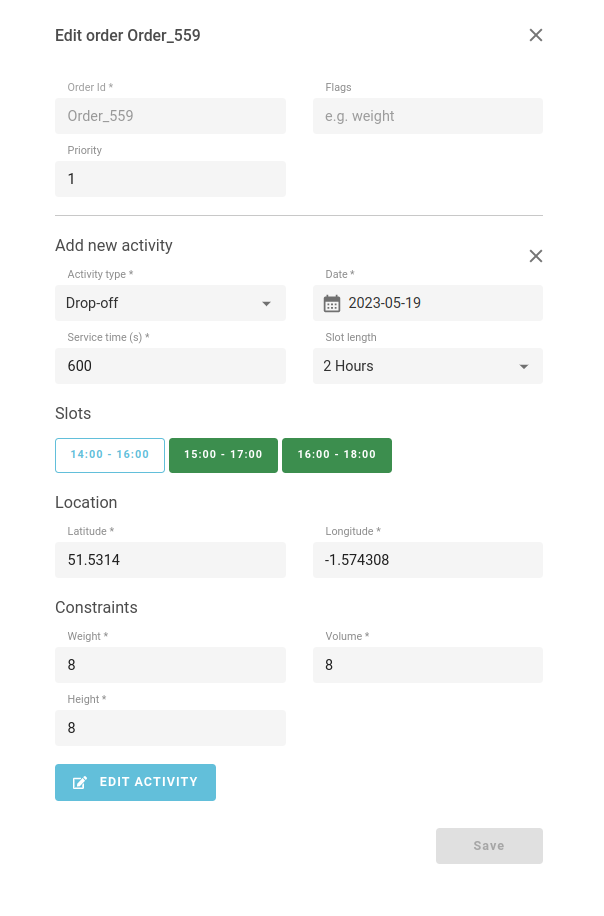Click the Height constraint field
The image size is (604, 916).
click(171, 728)
